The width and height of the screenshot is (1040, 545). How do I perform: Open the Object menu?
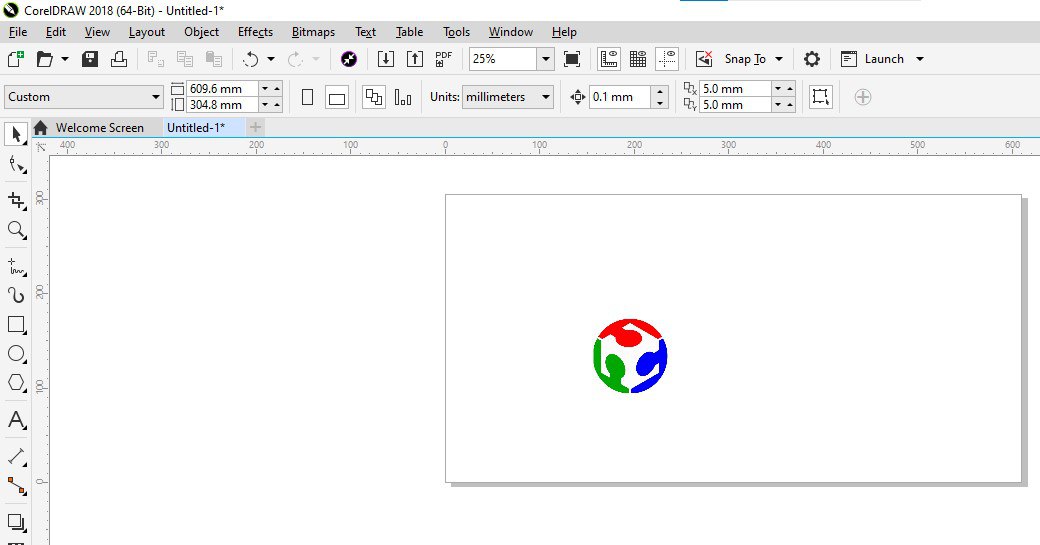[x=202, y=32]
